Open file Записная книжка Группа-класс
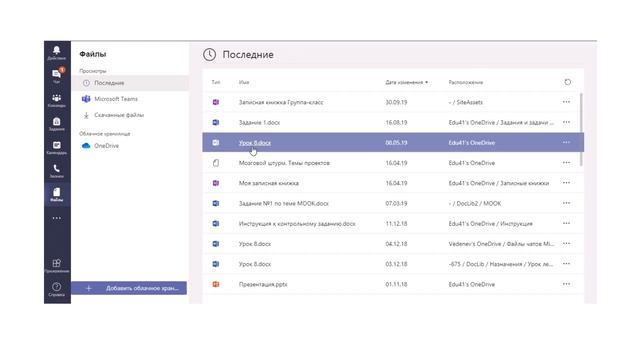640x360 pixels. [281, 102]
